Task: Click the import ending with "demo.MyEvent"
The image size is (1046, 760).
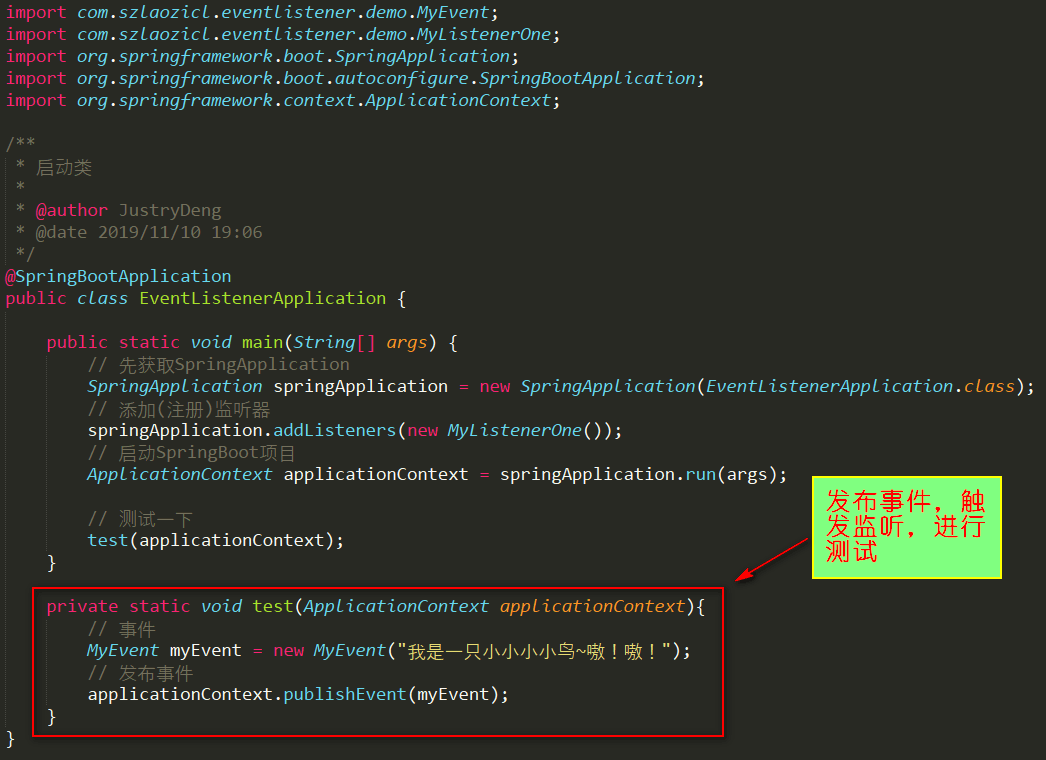Action: pos(251,13)
